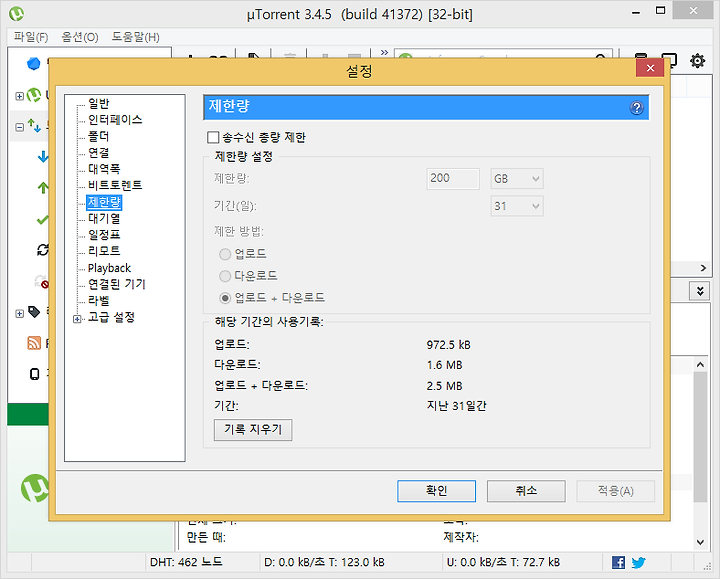Select 대기열 in settings tree
This screenshot has width=720, height=579.
point(104,219)
